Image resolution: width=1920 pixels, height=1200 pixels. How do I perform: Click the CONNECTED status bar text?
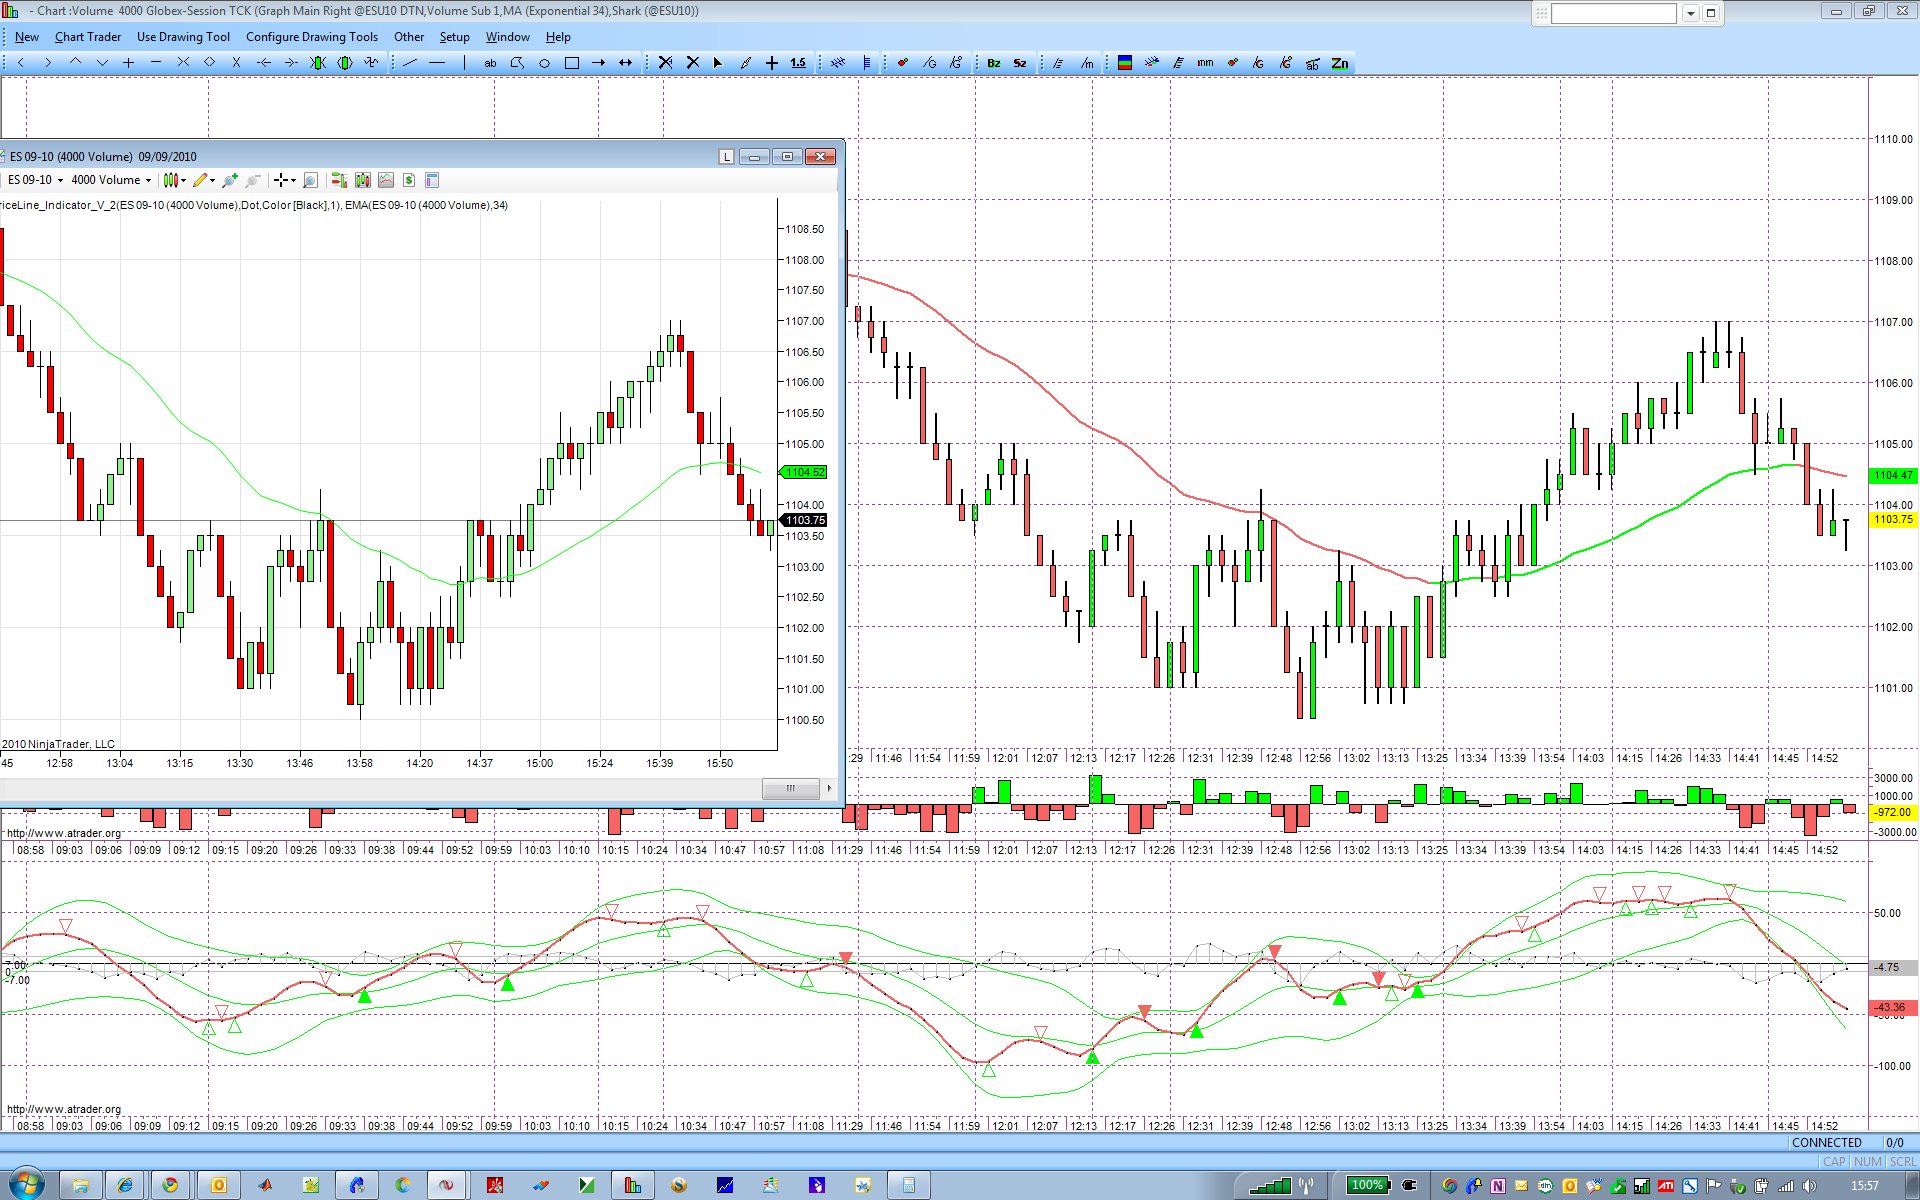pos(1827,1142)
